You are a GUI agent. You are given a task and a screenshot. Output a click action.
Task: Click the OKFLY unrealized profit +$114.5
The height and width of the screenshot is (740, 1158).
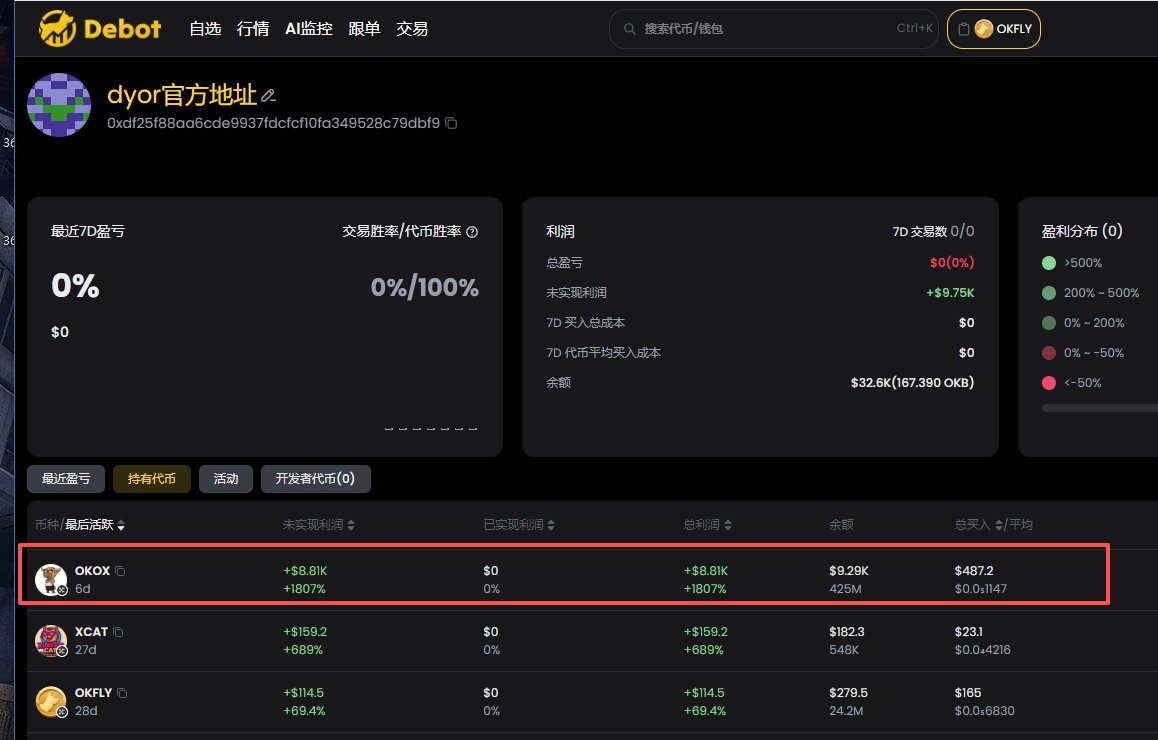click(x=304, y=693)
